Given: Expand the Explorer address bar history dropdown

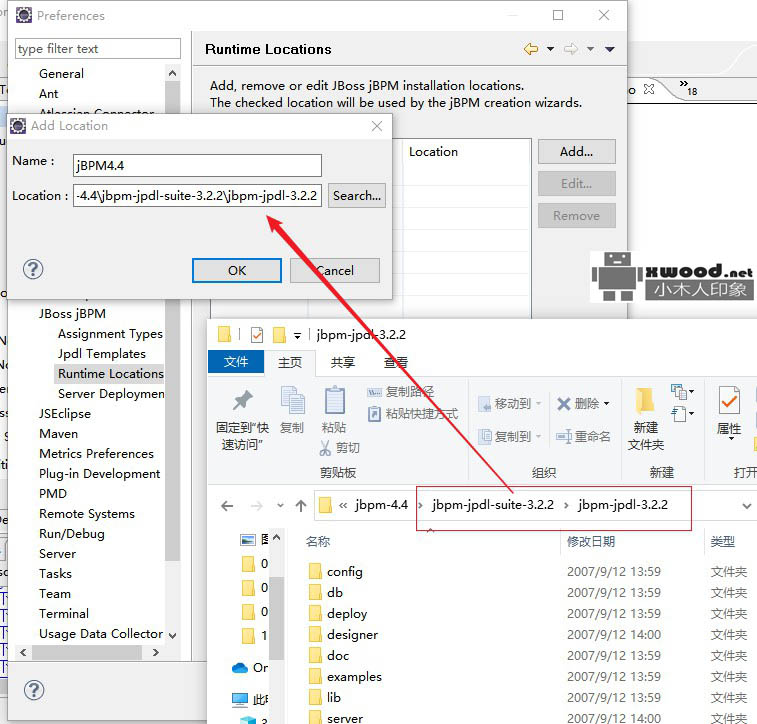Looking at the screenshot, I should pyautogui.click(x=746, y=506).
